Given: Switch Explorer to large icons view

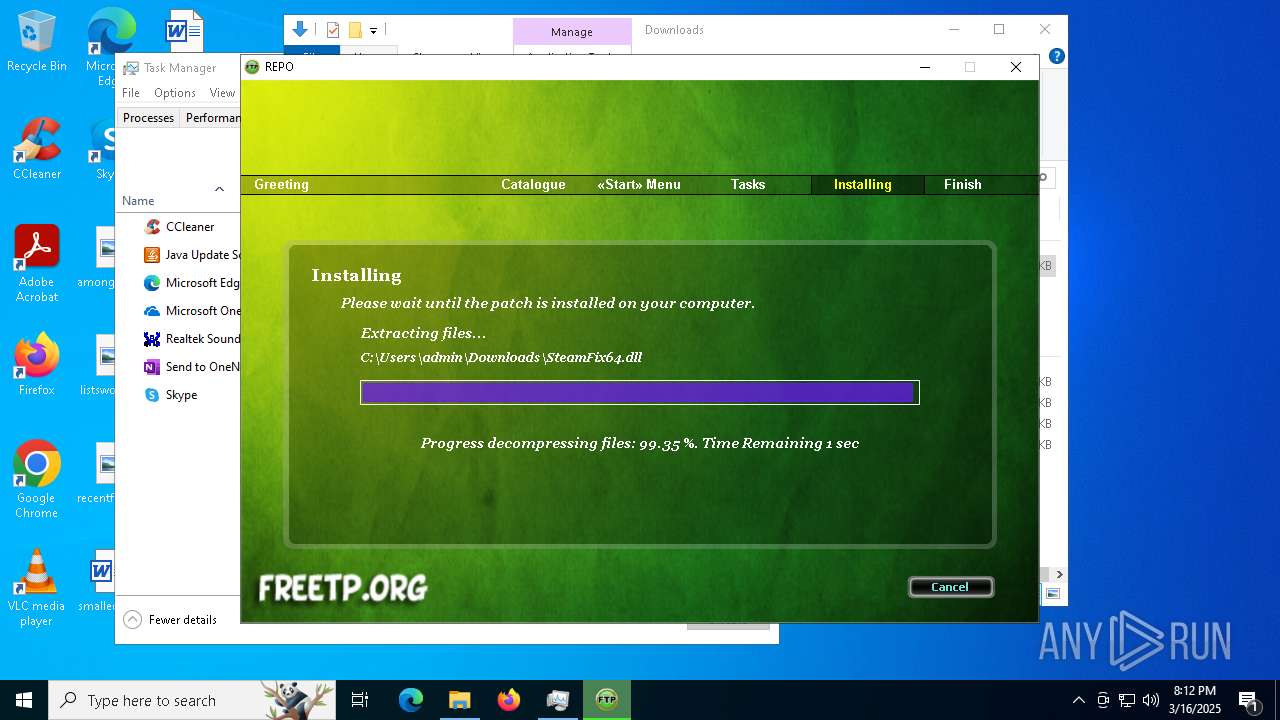Looking at the screenshot, I should click(1052, 594).
